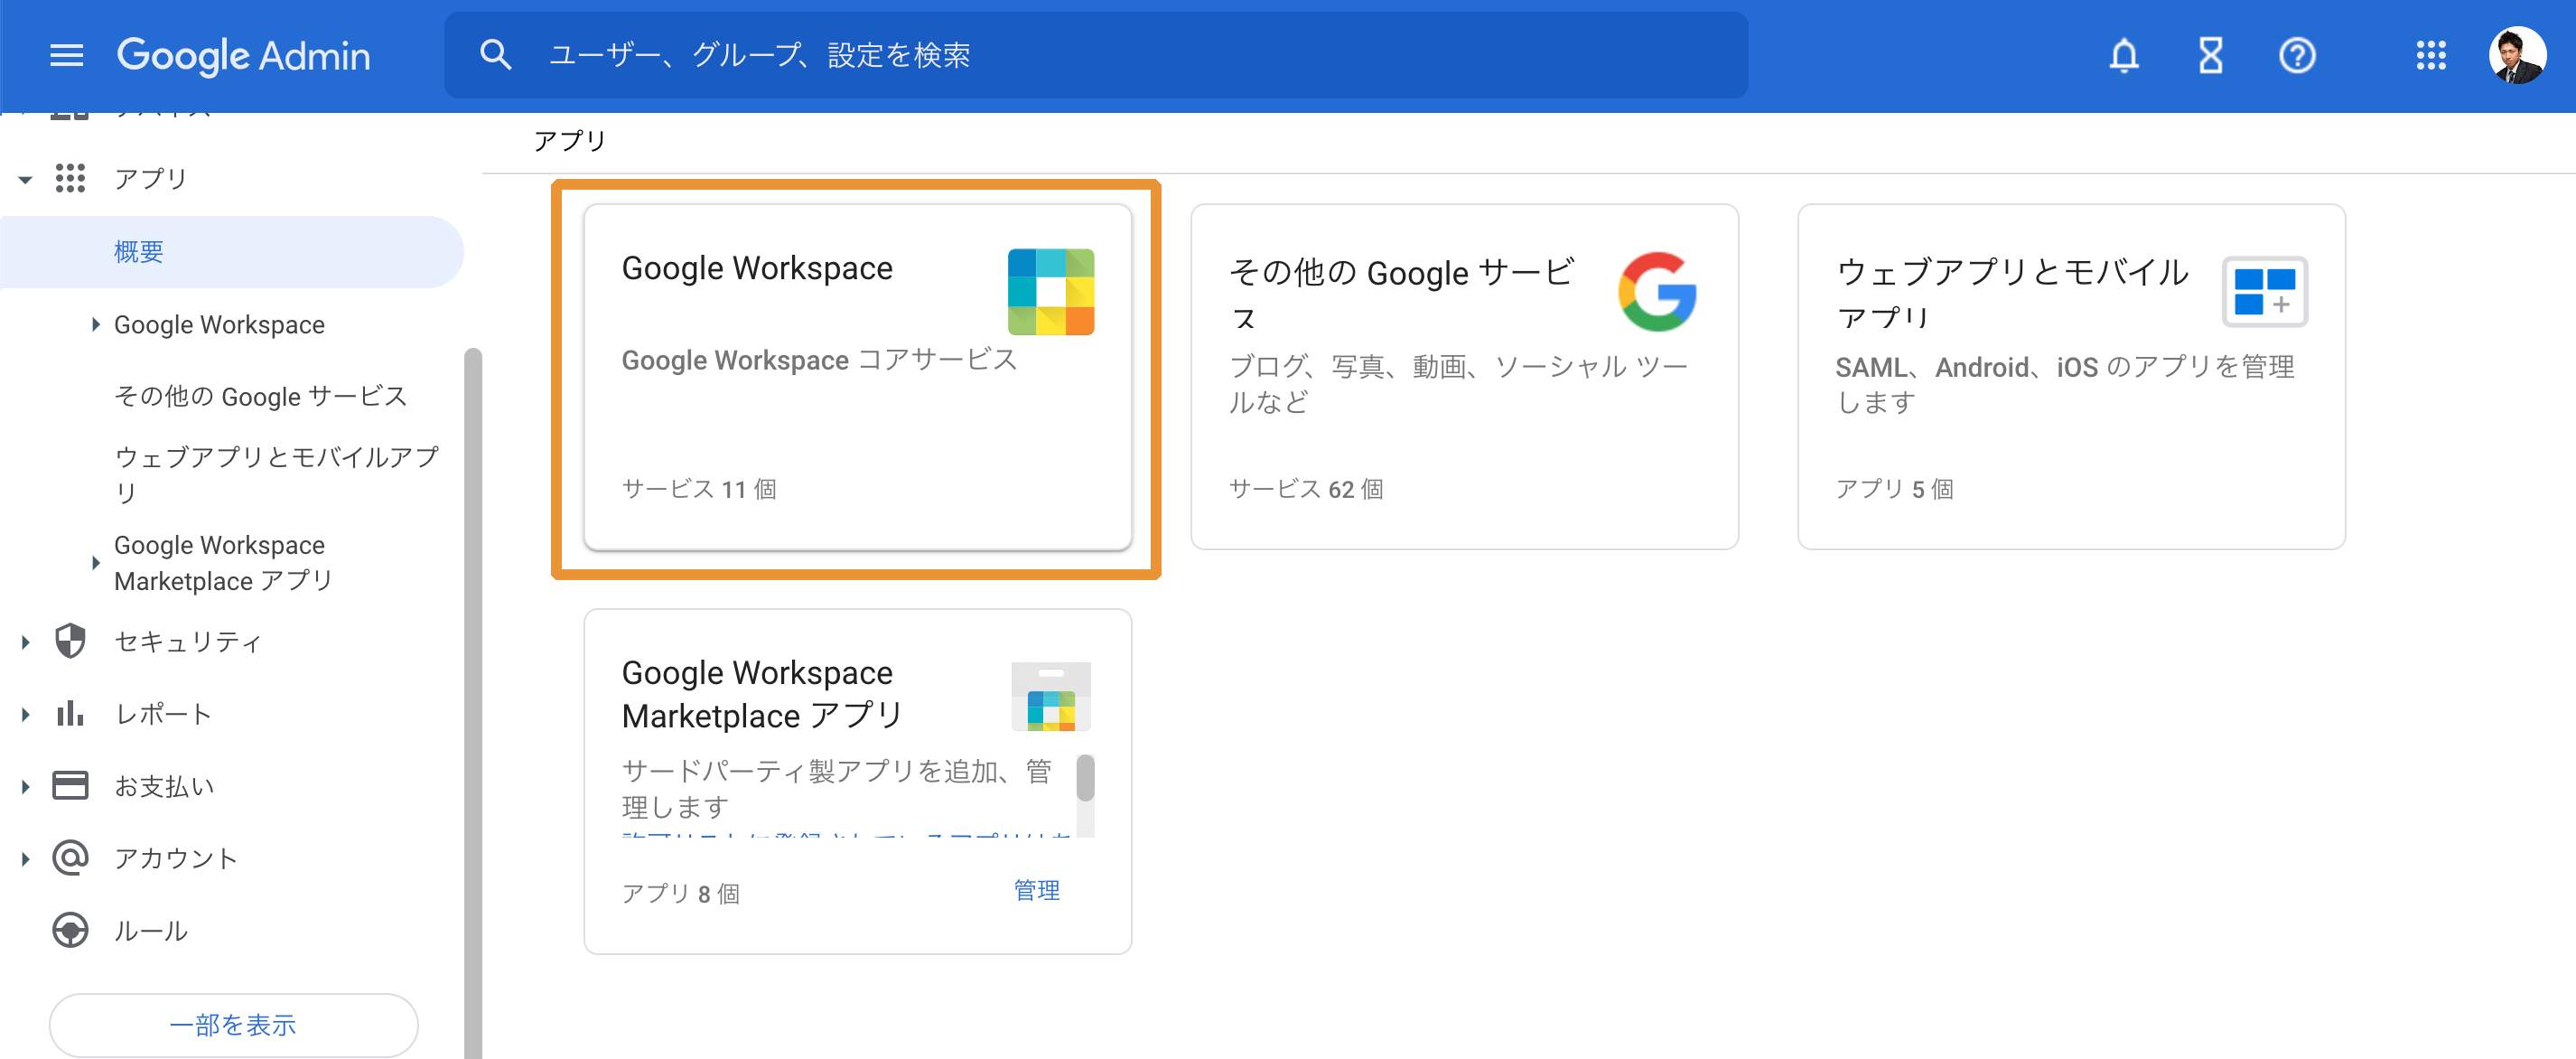Open the アカウント sidebar label
The width and height of the screenshot is (2576, 1059).
point(176,858)
